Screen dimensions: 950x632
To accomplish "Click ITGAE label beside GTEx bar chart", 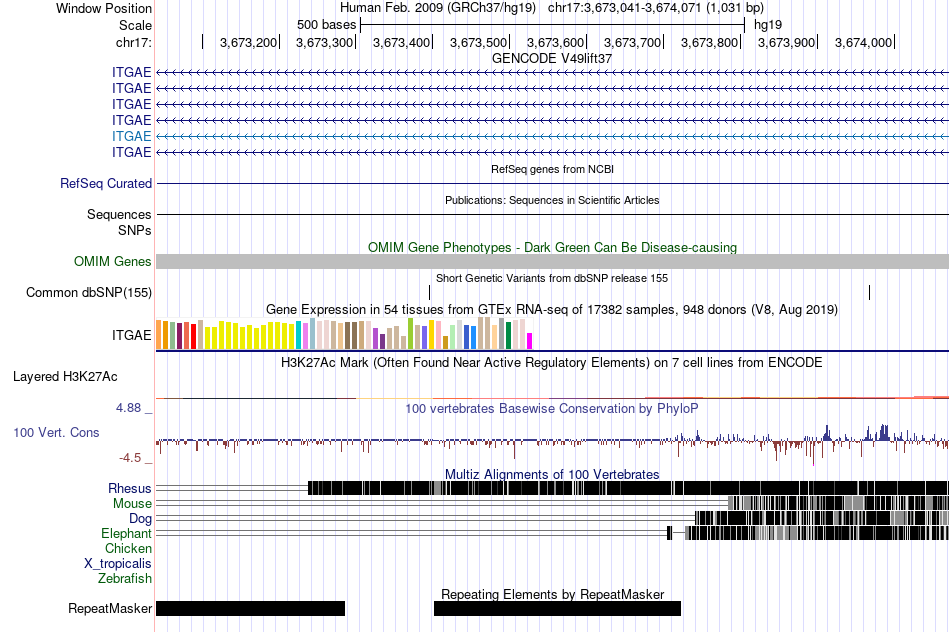I will (x=131, y=335).
